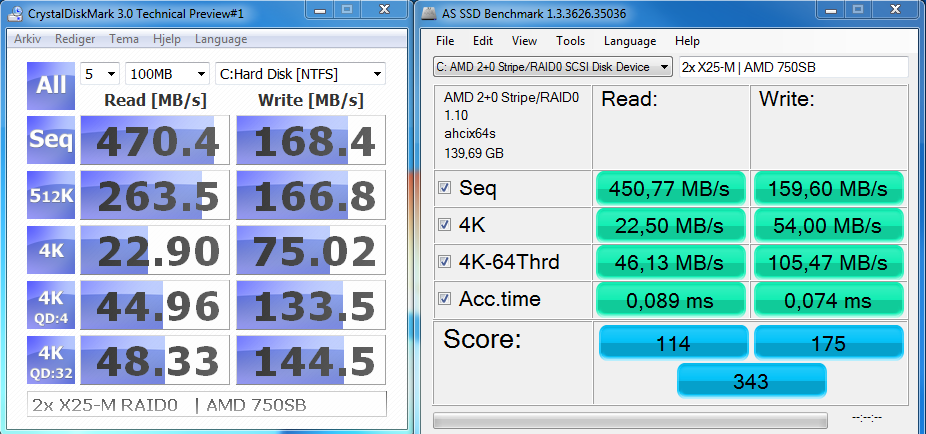Viewport: 926px width, 434px height.
Task: Click the 75.02 4K write result
Action: (311, 250)
